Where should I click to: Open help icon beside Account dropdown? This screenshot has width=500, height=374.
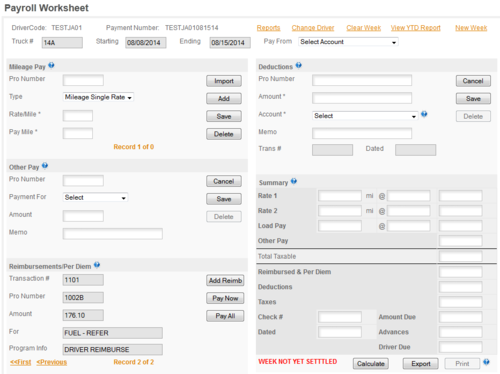(424, 114)
